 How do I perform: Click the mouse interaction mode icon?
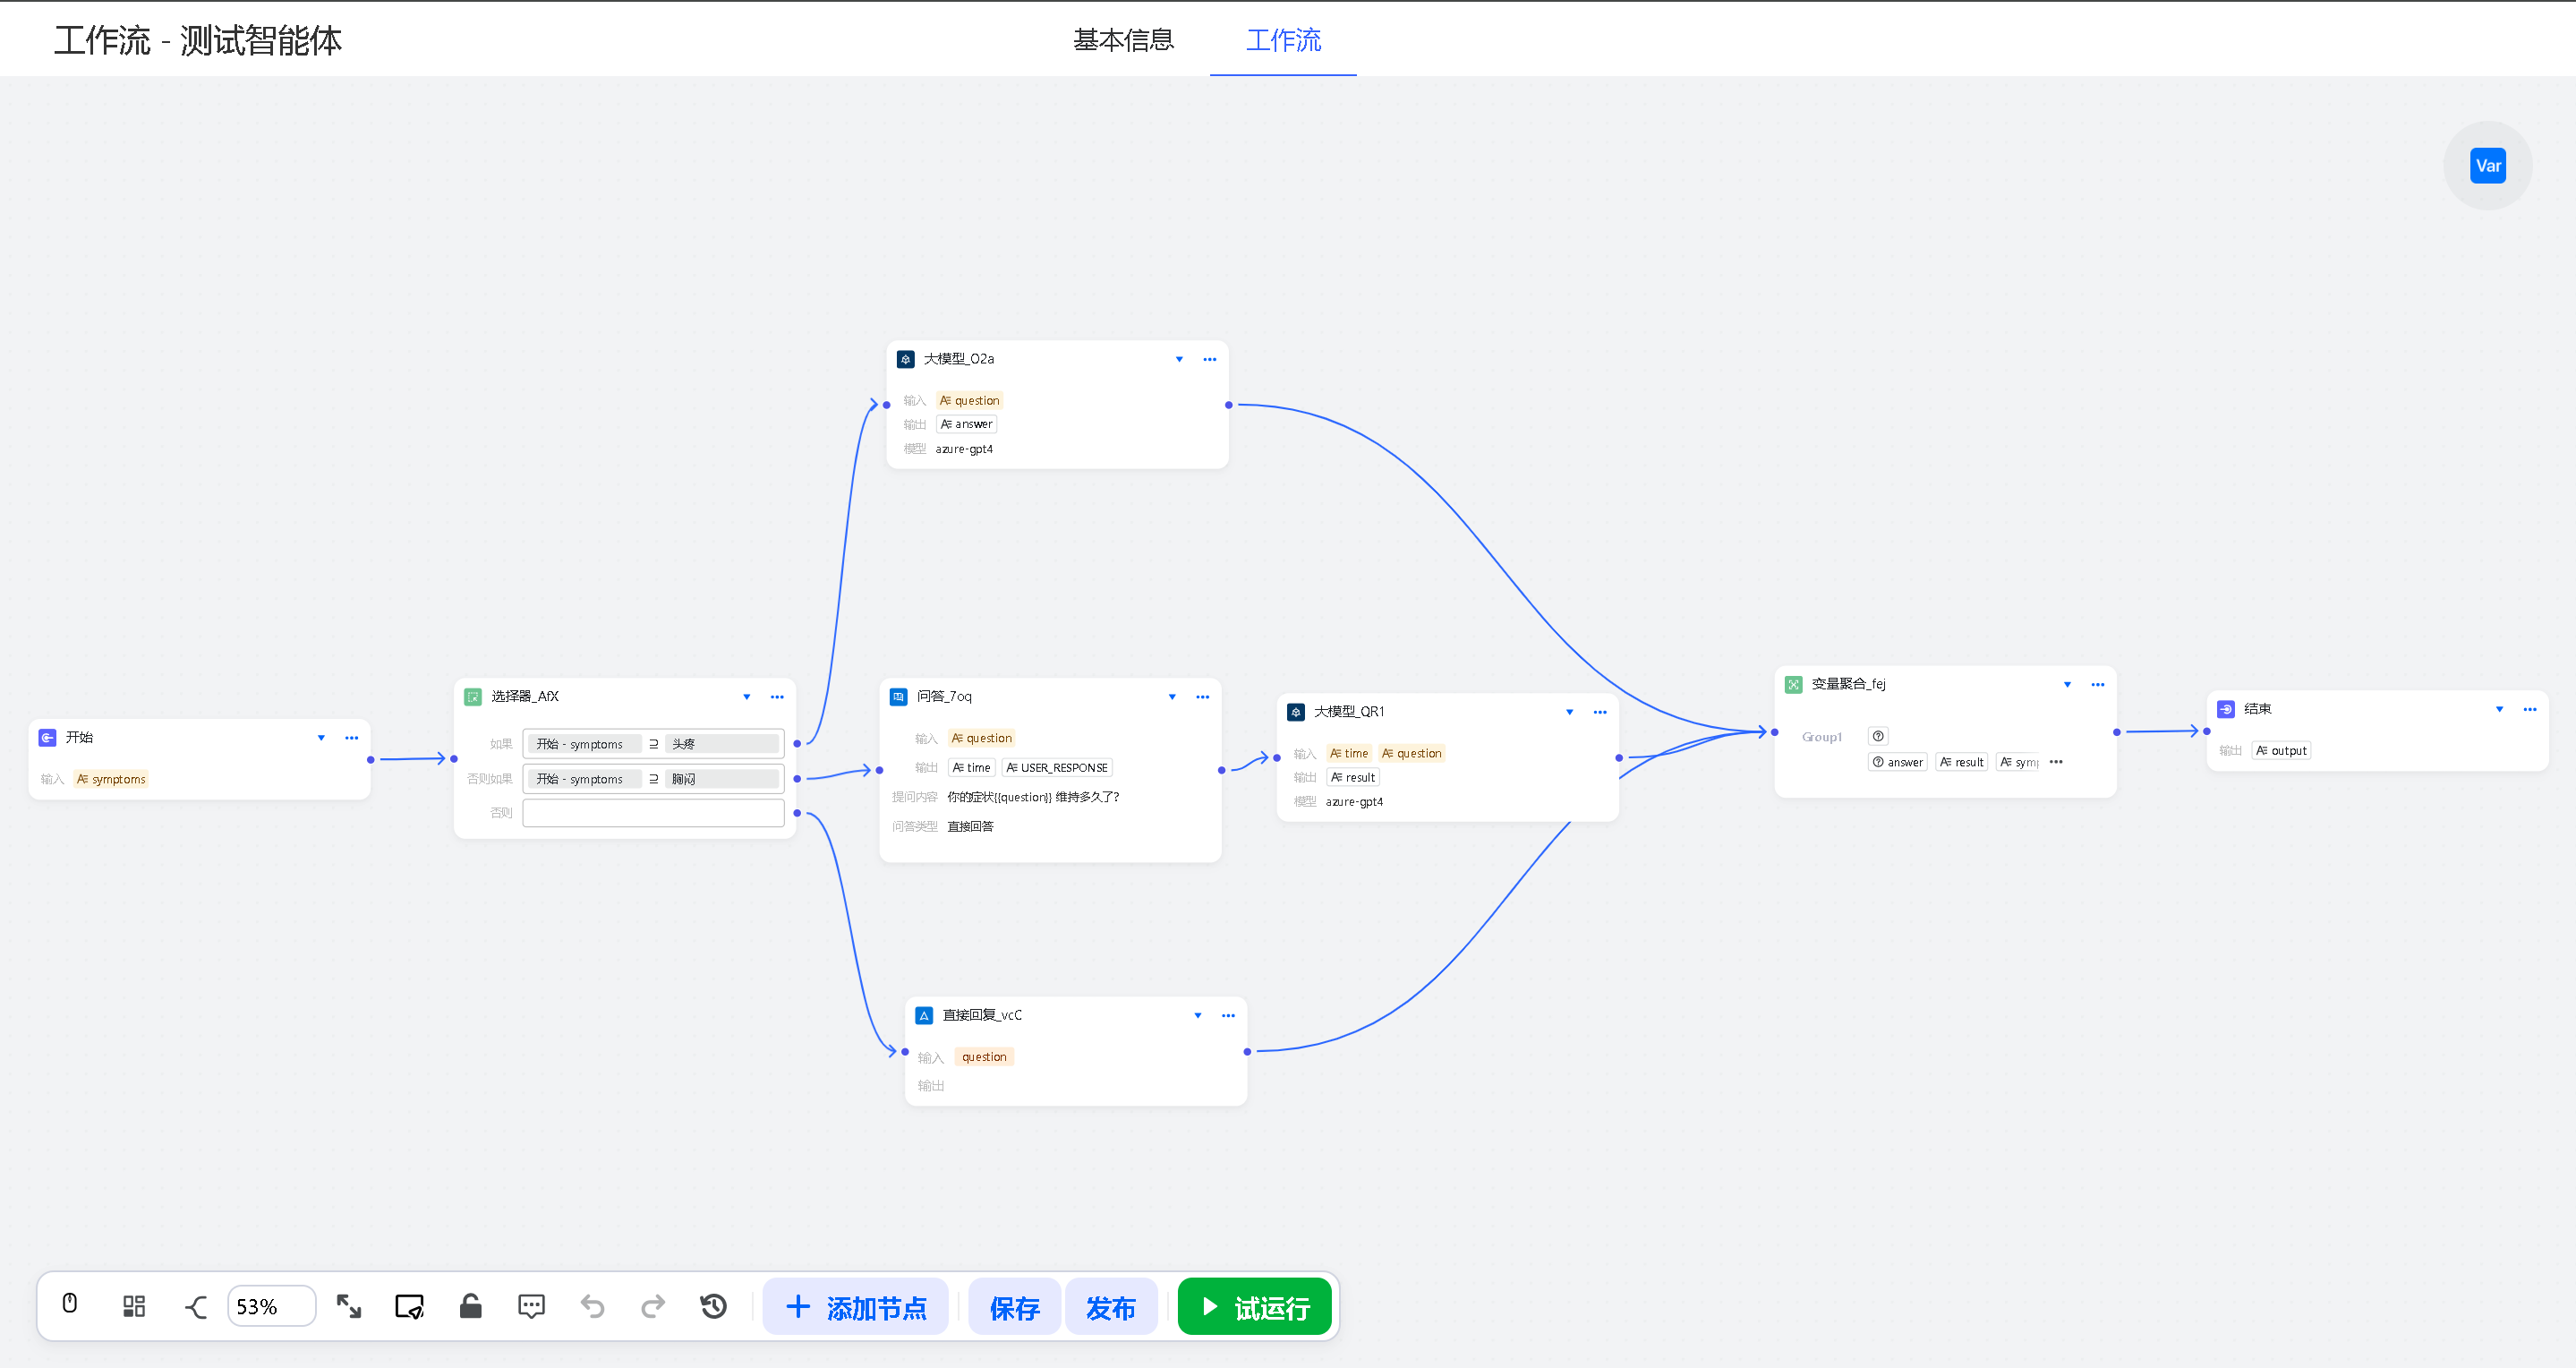(70, 1304)
